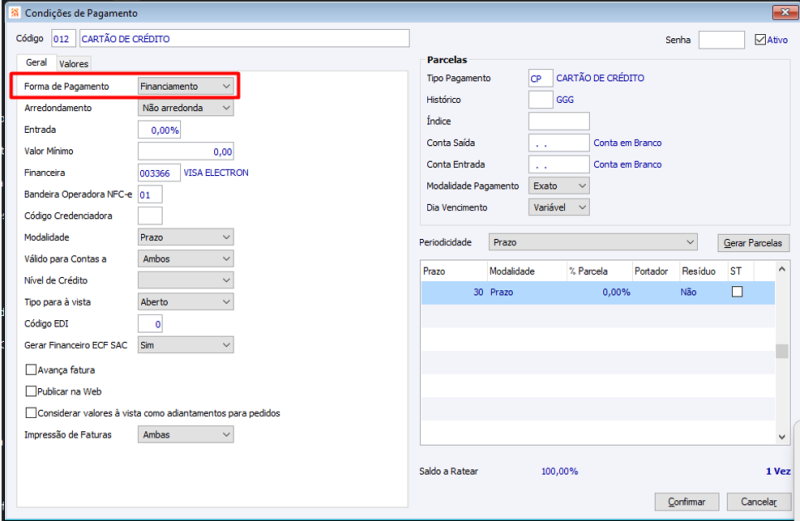Open the Arredondamento dropdown
The image size is (800, 521).
coord(186,108)
